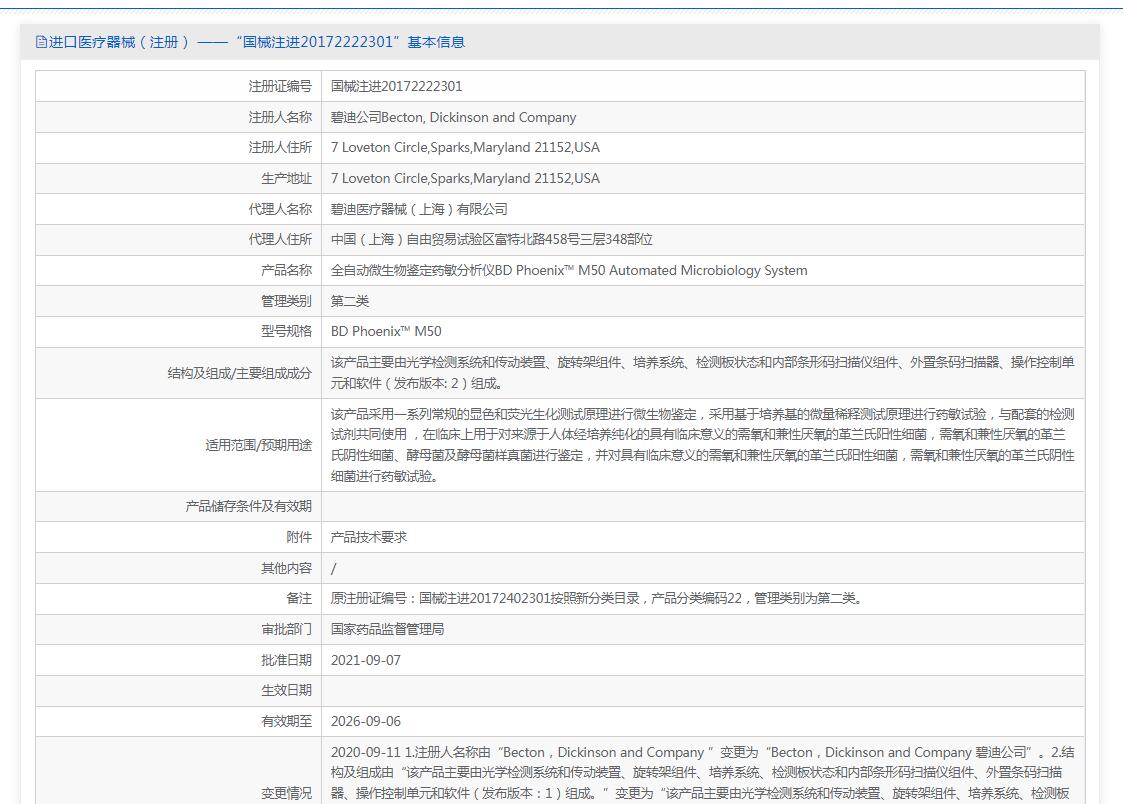Viewport: 1123px width, 804px height.
Task: Click the empty 产品储存条件及有效期 value cell
Action: pyautogui.click(x=702, y=506)
